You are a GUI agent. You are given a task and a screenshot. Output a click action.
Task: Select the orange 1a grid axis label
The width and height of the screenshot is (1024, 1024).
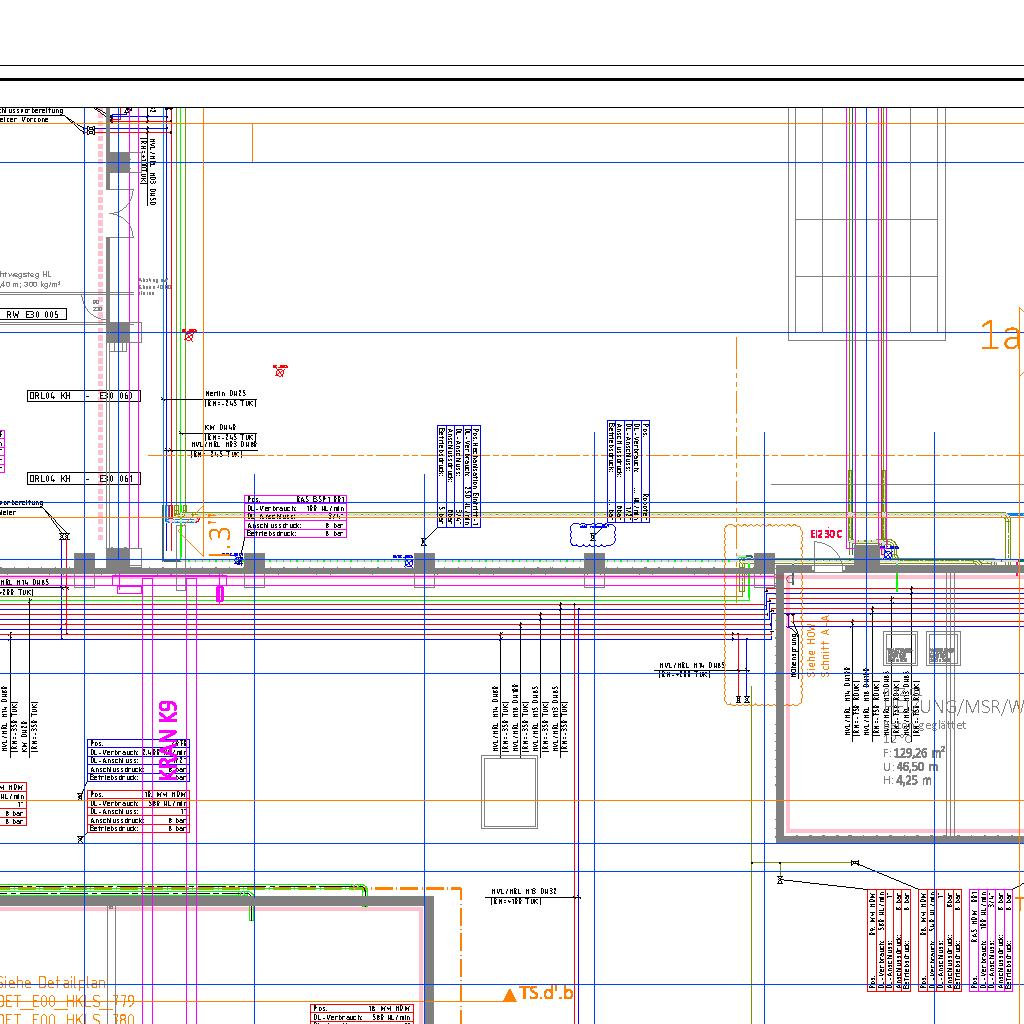[x=998, y=336]
